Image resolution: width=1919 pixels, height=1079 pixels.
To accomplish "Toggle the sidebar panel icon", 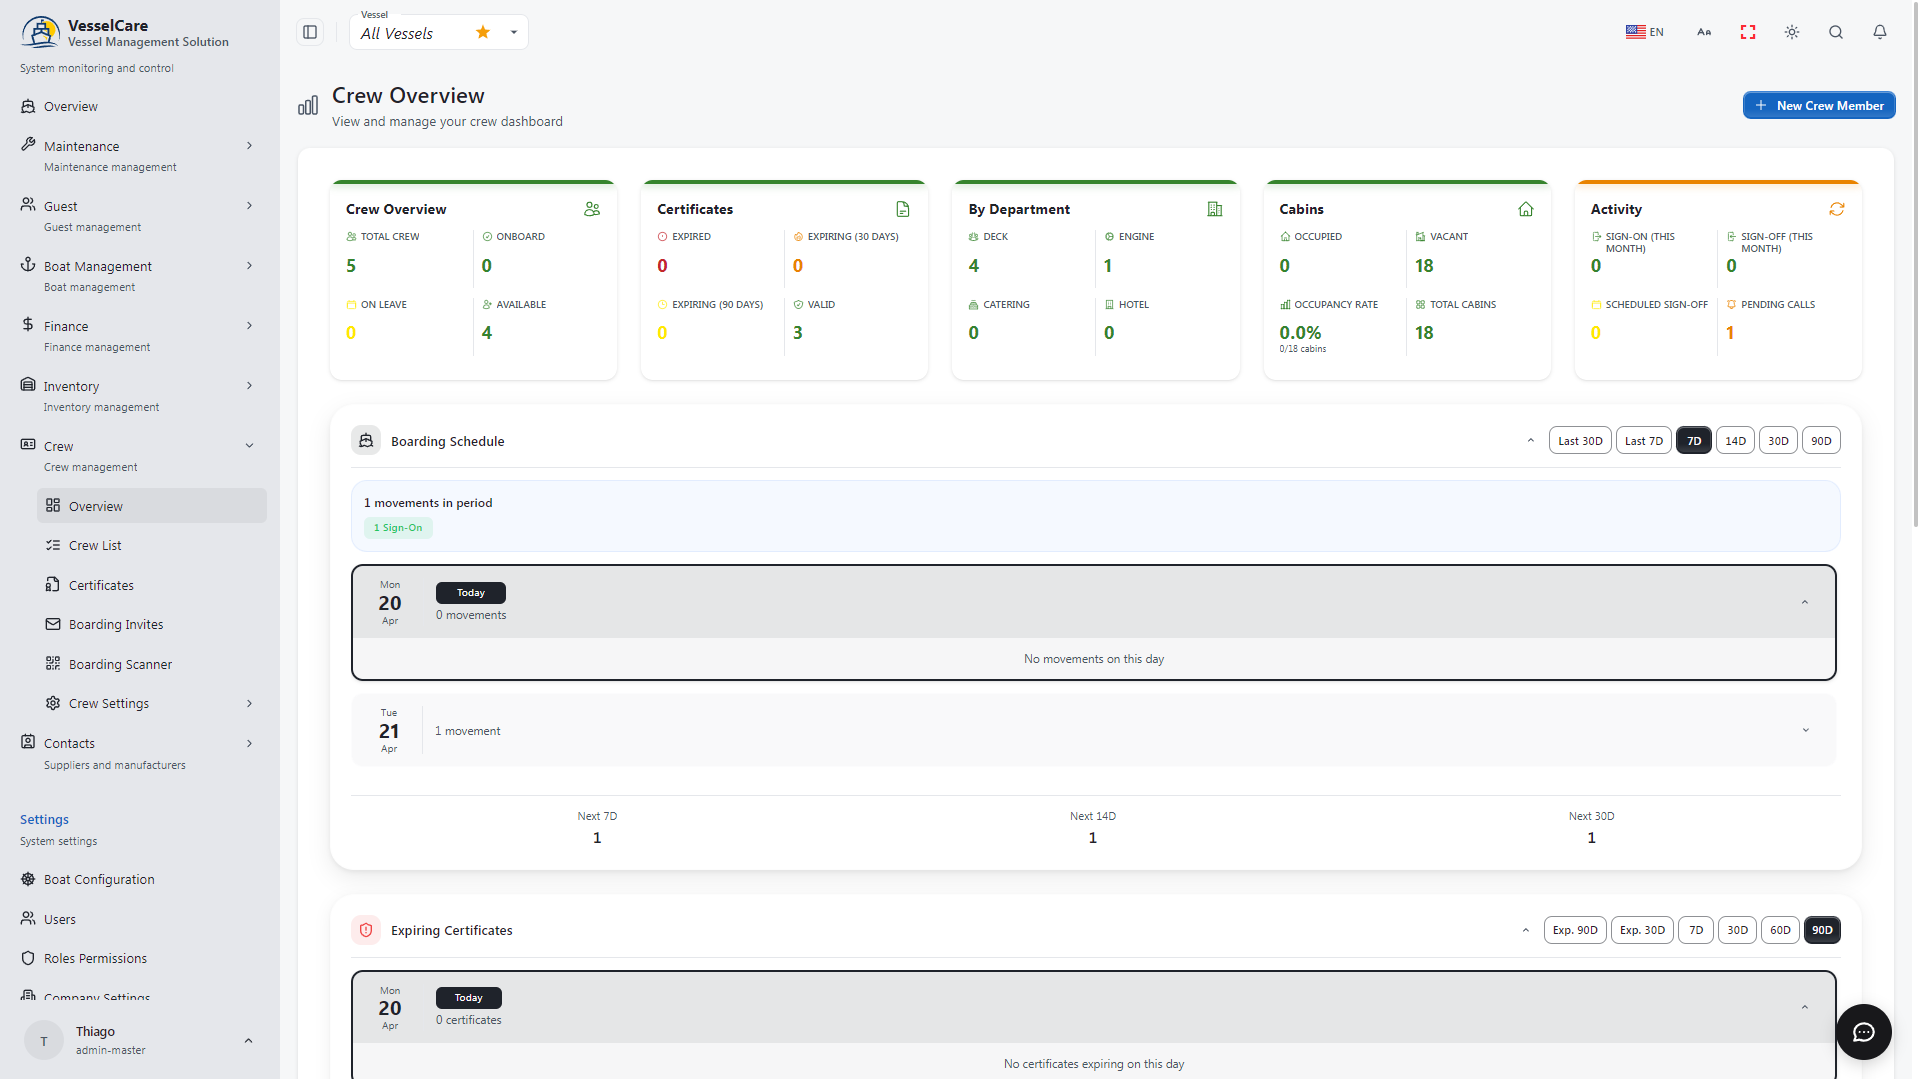I will coord(310,32).
